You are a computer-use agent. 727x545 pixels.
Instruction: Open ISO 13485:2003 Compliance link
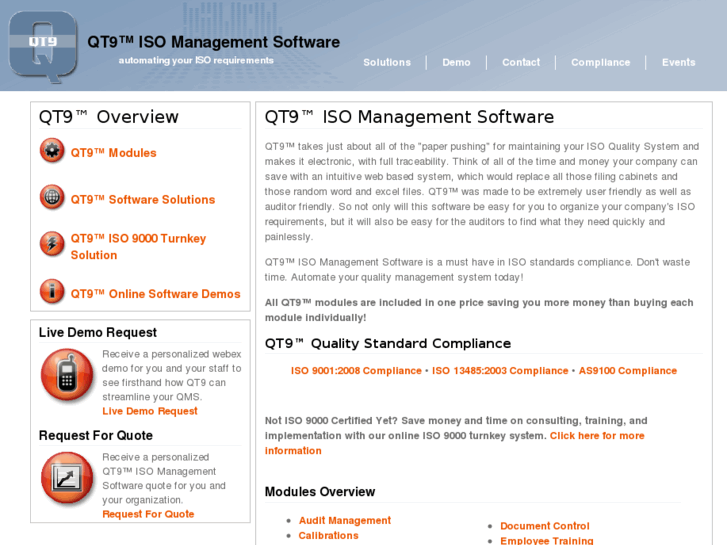point(500,371)
